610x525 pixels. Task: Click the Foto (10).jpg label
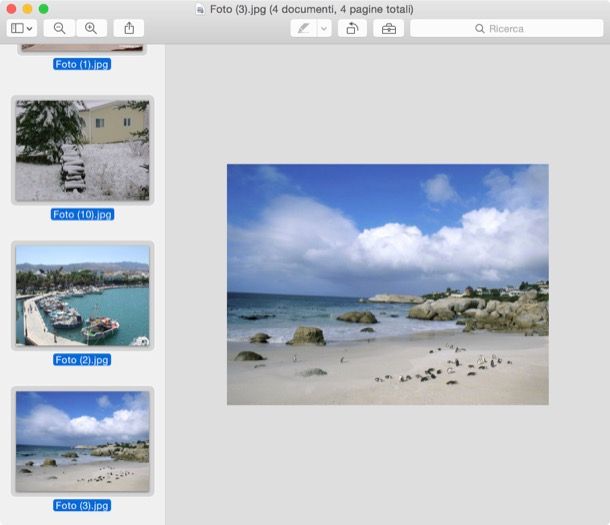pos(82,214)
